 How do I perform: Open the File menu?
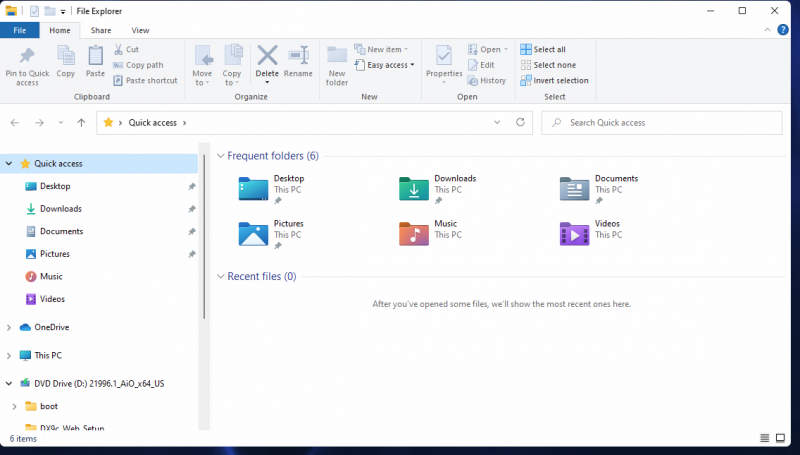pos(20,31)
